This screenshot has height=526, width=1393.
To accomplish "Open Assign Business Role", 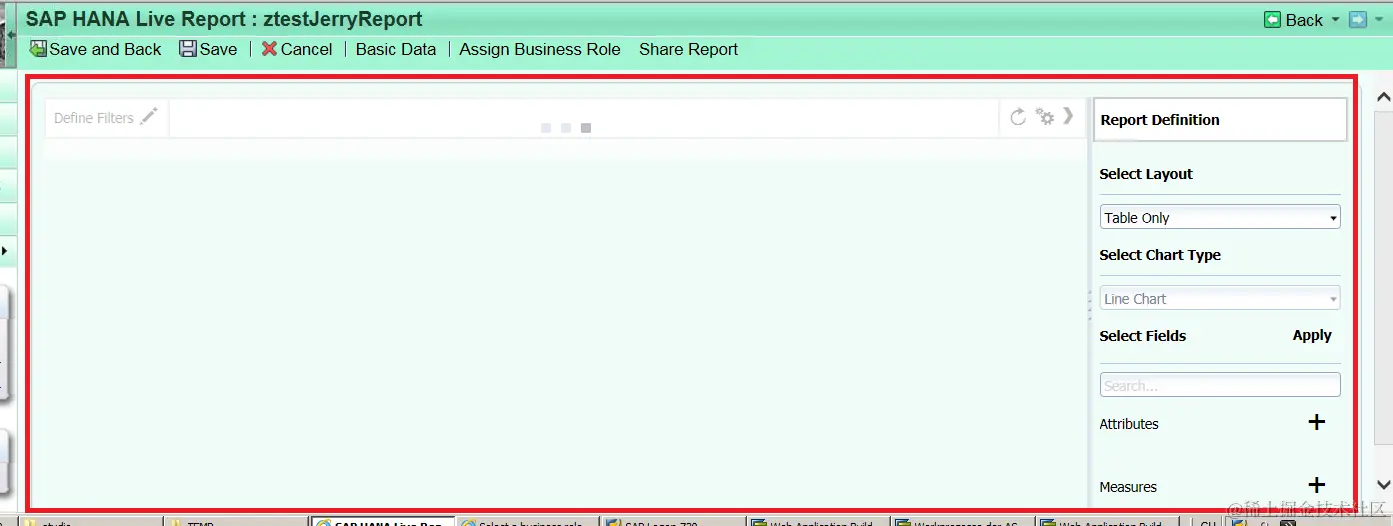I will click(x=540, y=49).
